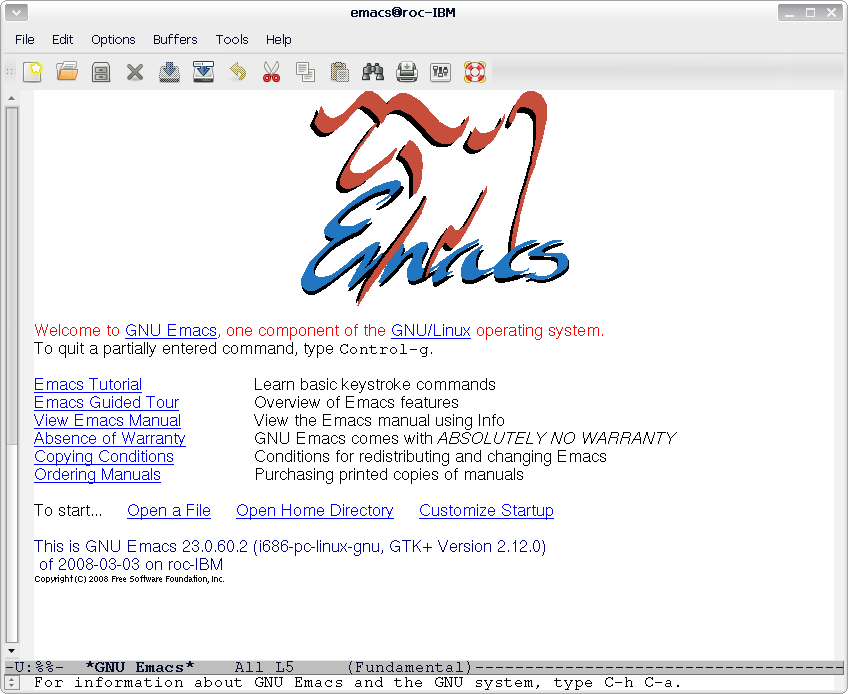This screenshot has height=694, width=848.
Task: Follow the GNU/Linux link
Action: [x=430, y=331]
